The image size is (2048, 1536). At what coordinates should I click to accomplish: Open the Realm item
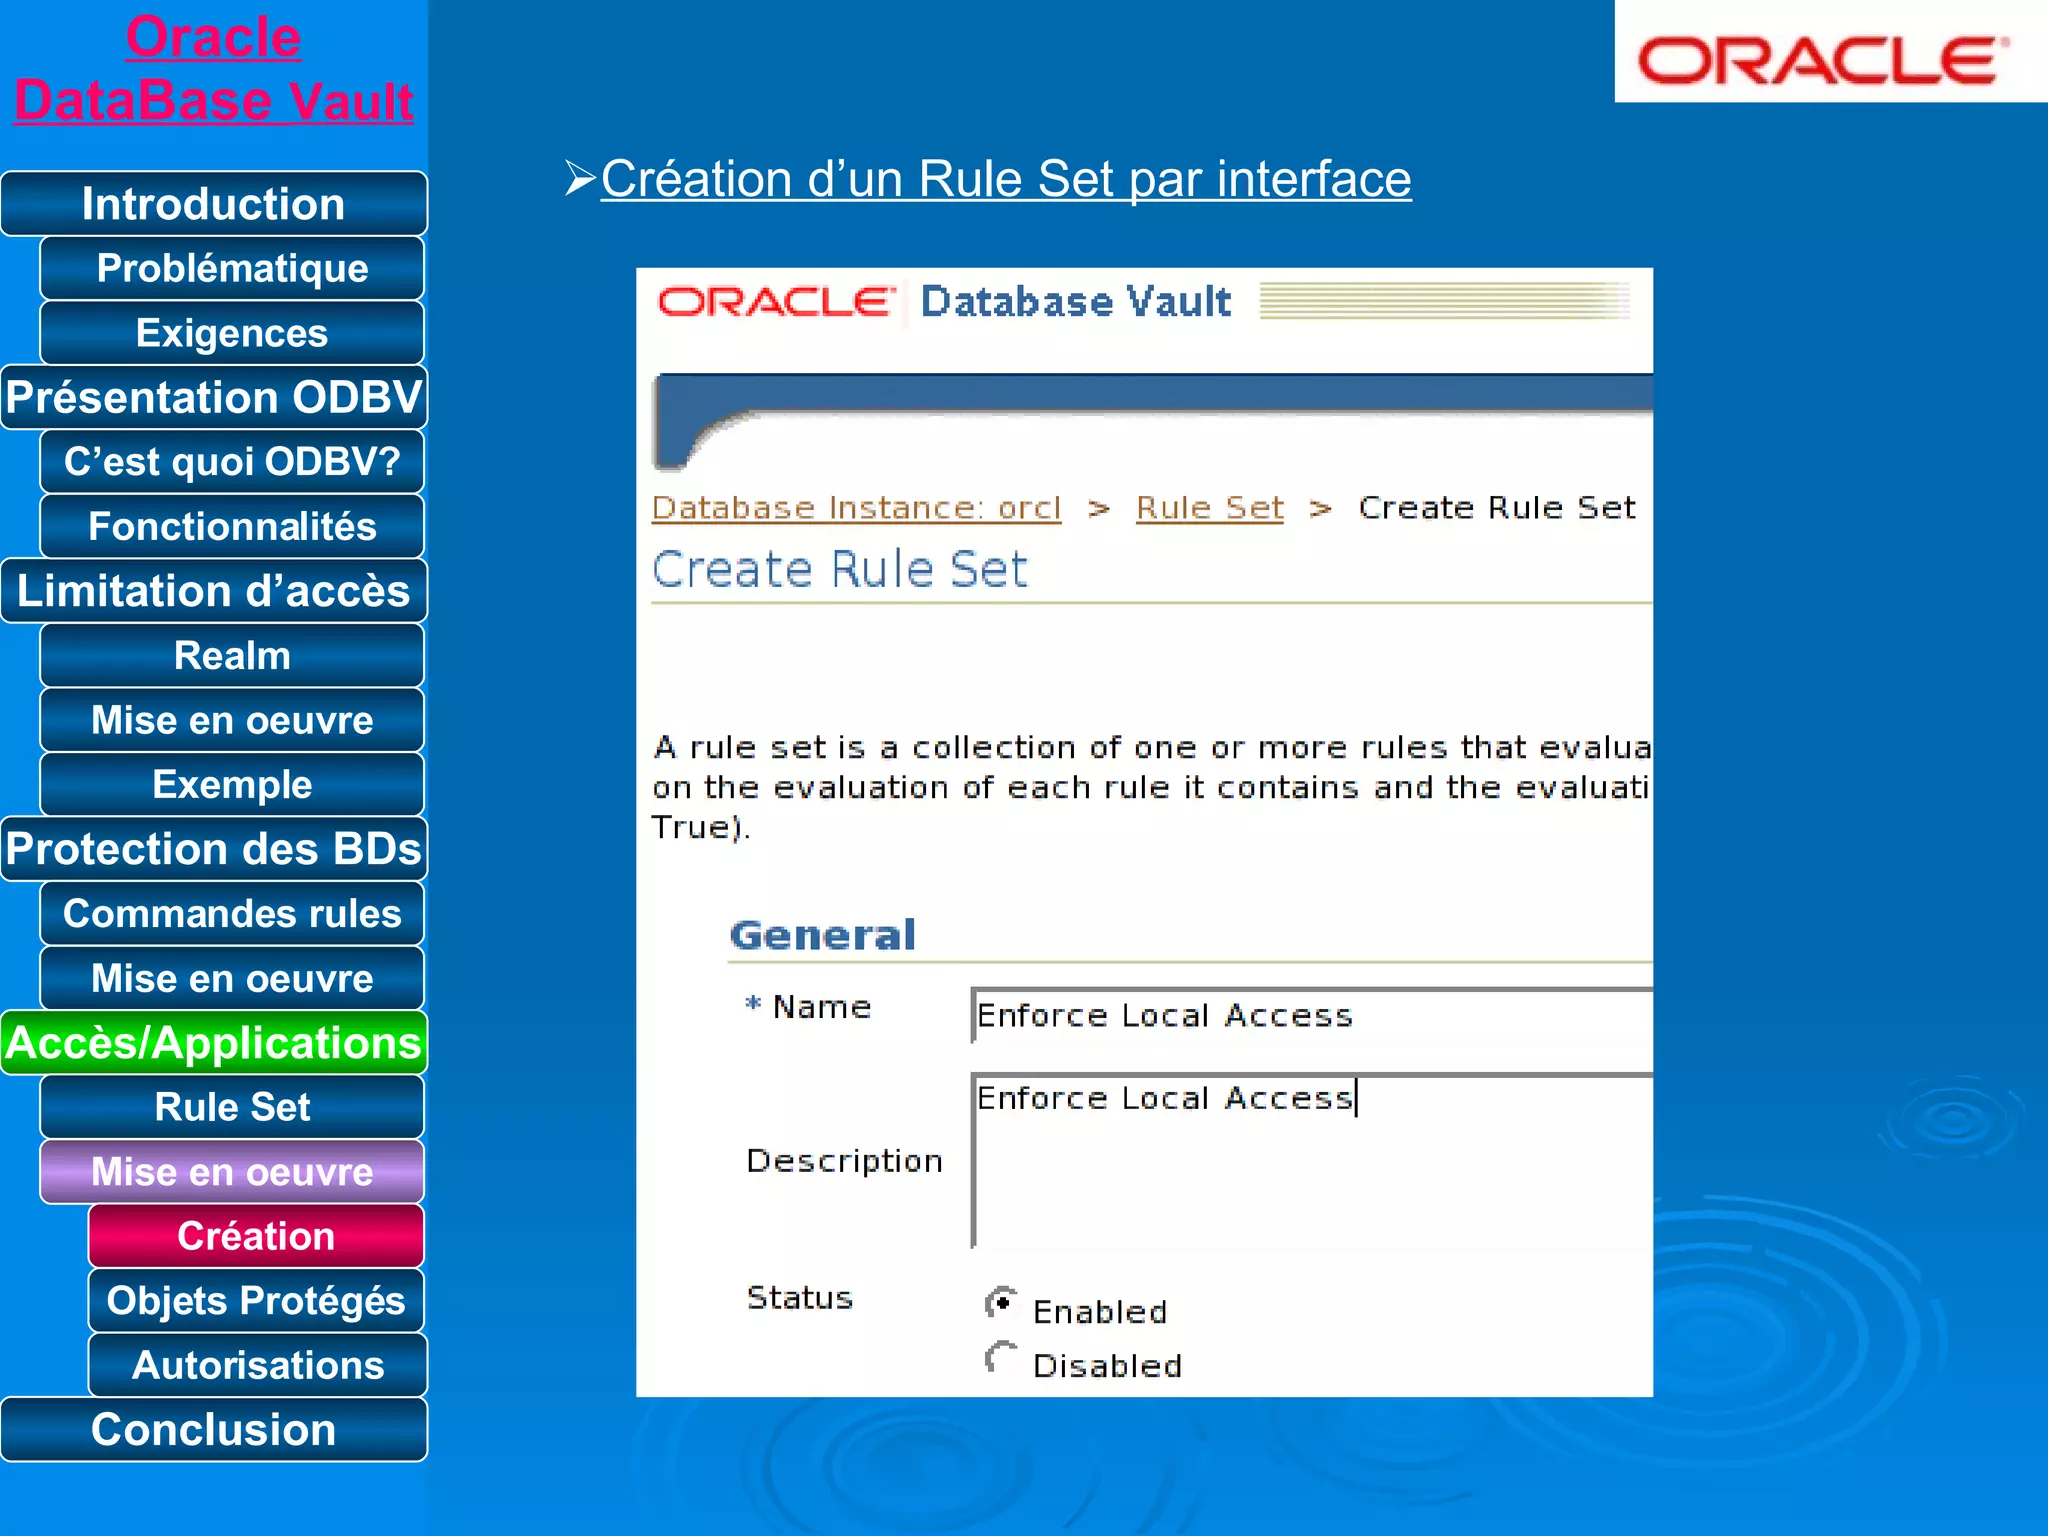click(x=232, y=656)
